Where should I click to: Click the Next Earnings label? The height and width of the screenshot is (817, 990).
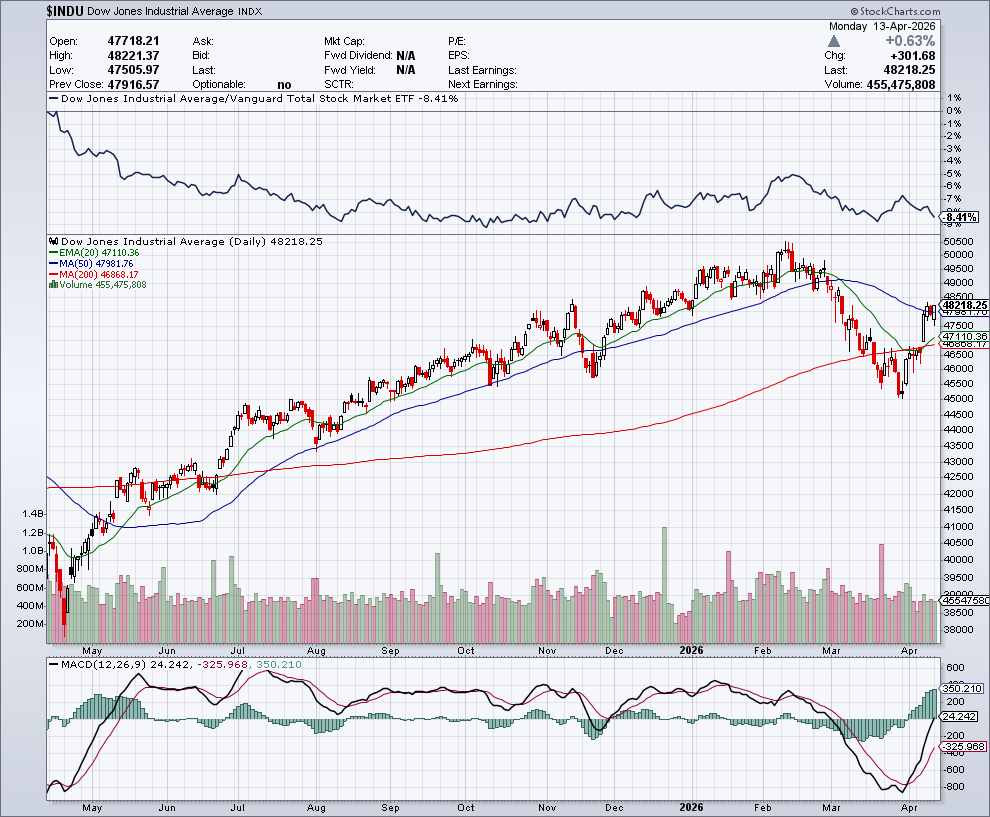click(x=483, y=85)
